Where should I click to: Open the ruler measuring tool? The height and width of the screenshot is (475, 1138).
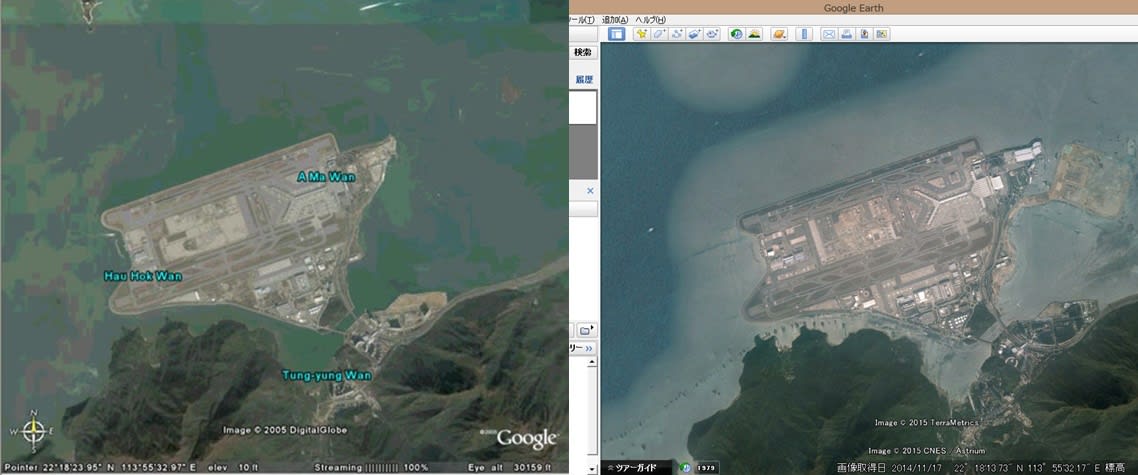804,33
